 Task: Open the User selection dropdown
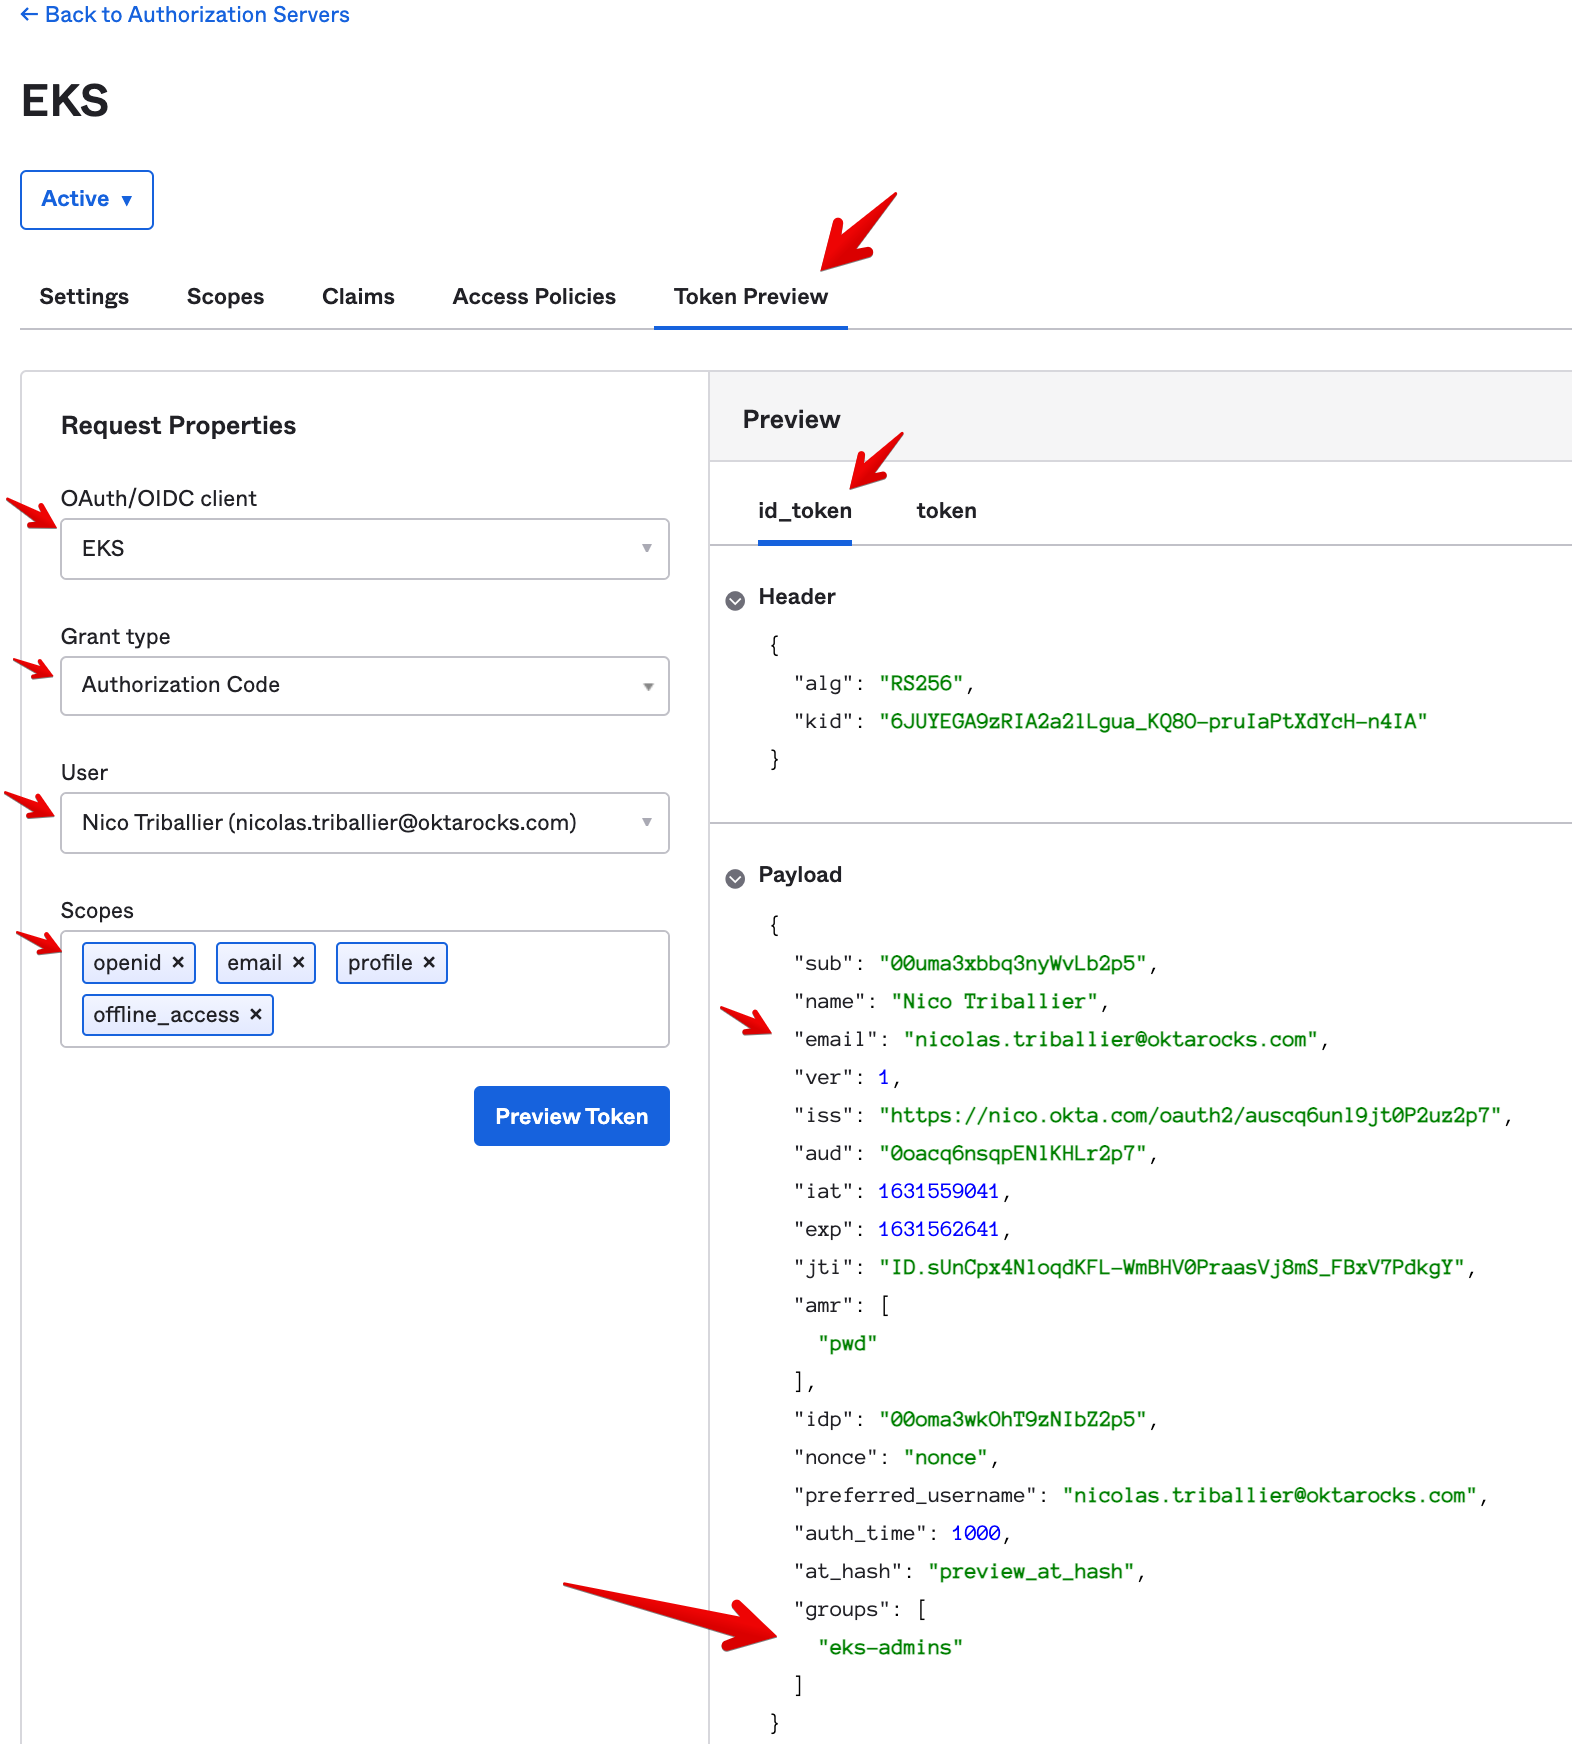click(x=365, y=823)
